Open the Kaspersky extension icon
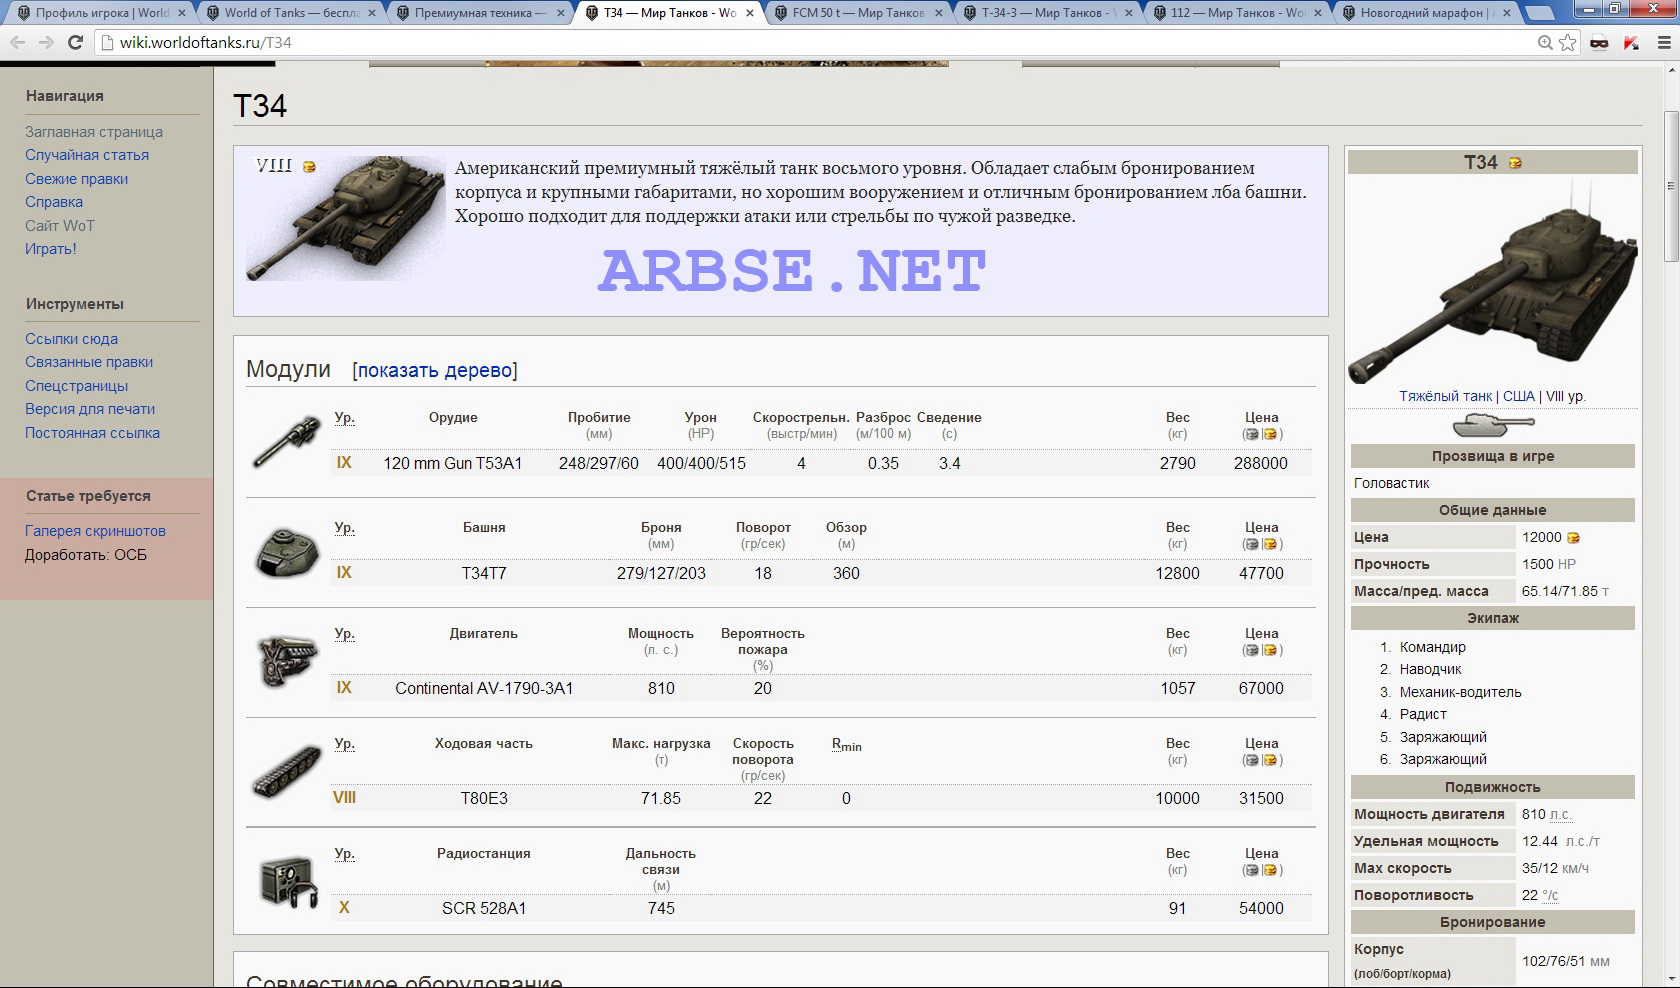Viewport: 1680px width, 988px height. click(x=1632, y=43)
